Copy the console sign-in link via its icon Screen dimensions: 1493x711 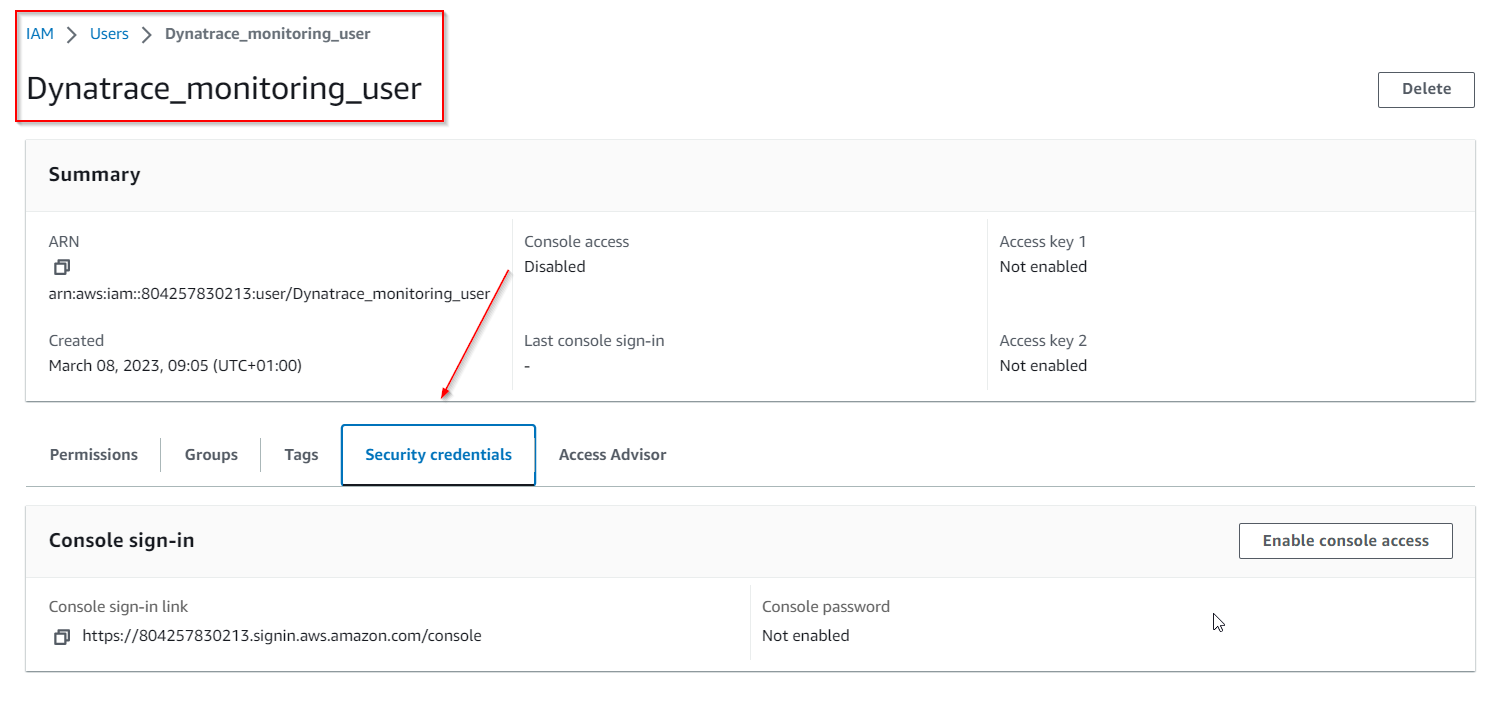click(62, 636)
